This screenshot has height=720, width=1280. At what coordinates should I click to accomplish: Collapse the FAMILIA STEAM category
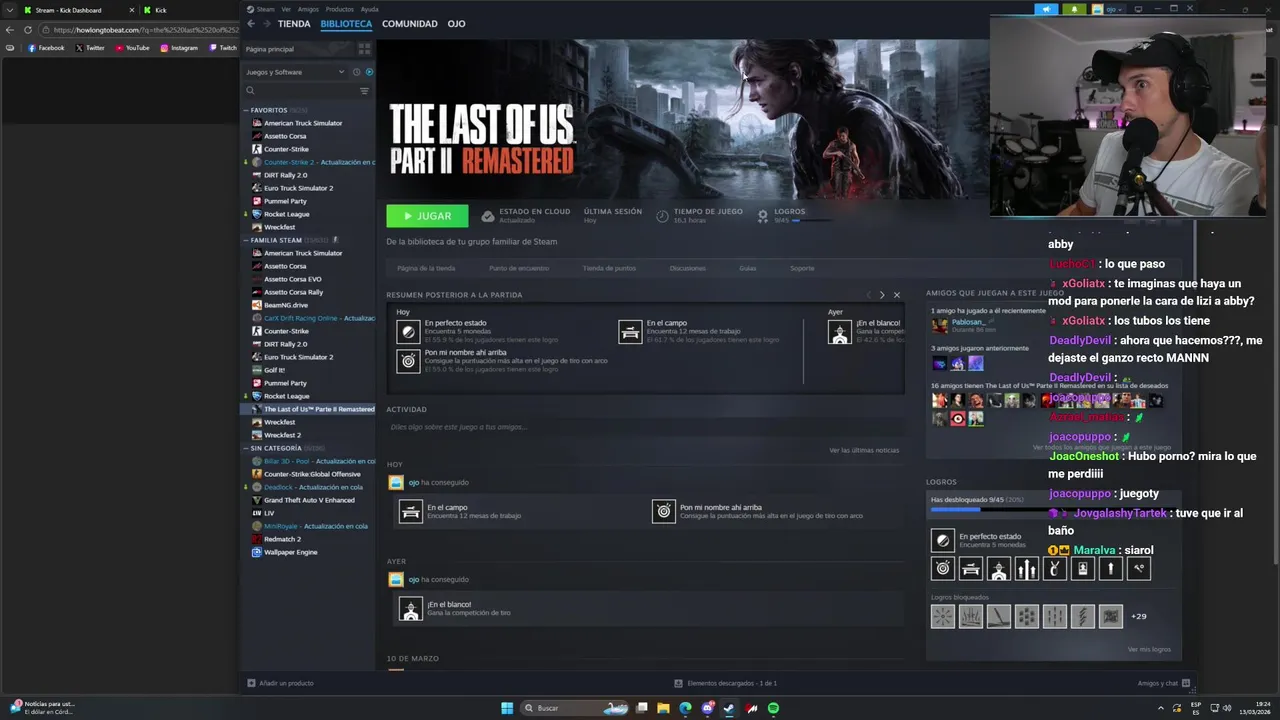click(246, 240)
